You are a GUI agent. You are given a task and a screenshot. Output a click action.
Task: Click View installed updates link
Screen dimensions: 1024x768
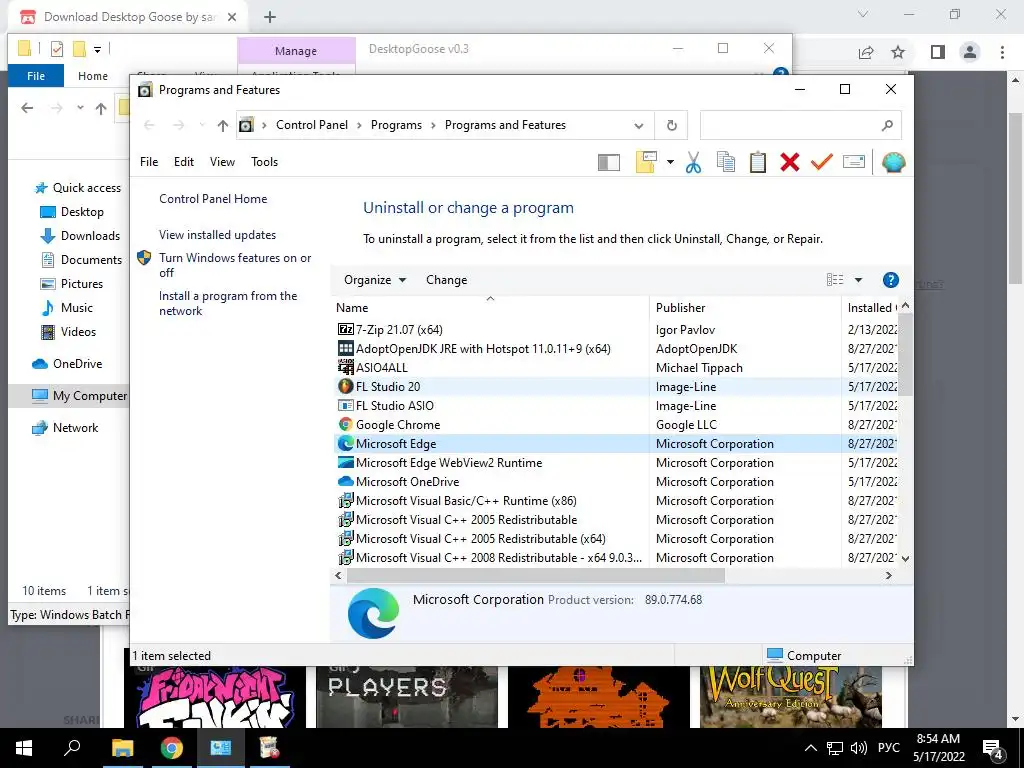point(217,235)
